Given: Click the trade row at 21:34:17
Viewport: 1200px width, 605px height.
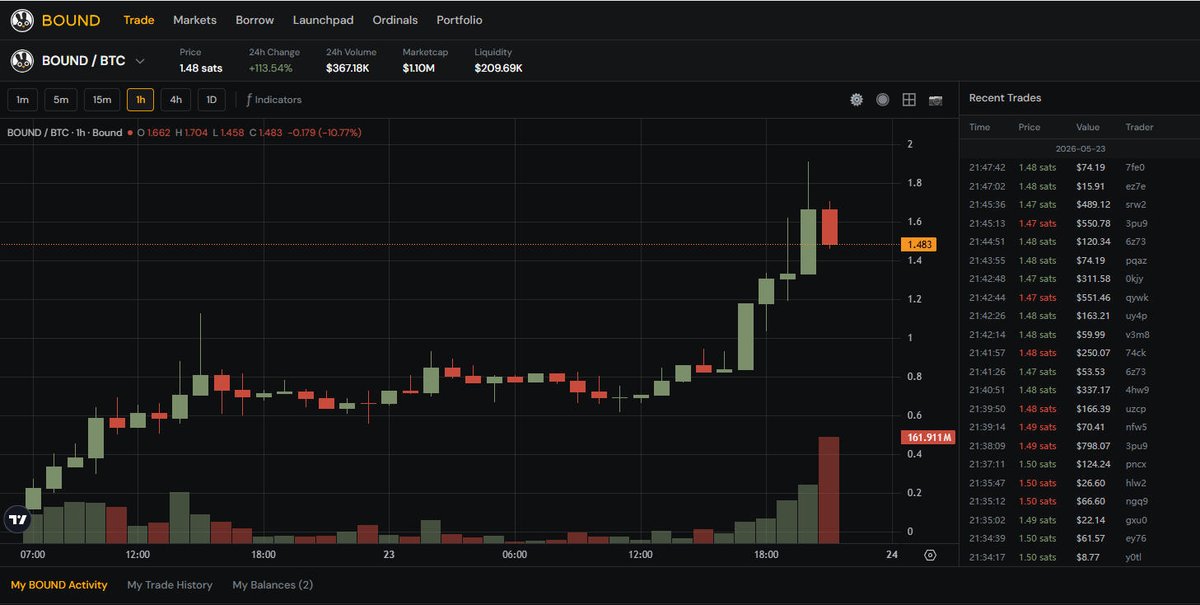Looking at the screenshot, I should [x=1079, y=557].
